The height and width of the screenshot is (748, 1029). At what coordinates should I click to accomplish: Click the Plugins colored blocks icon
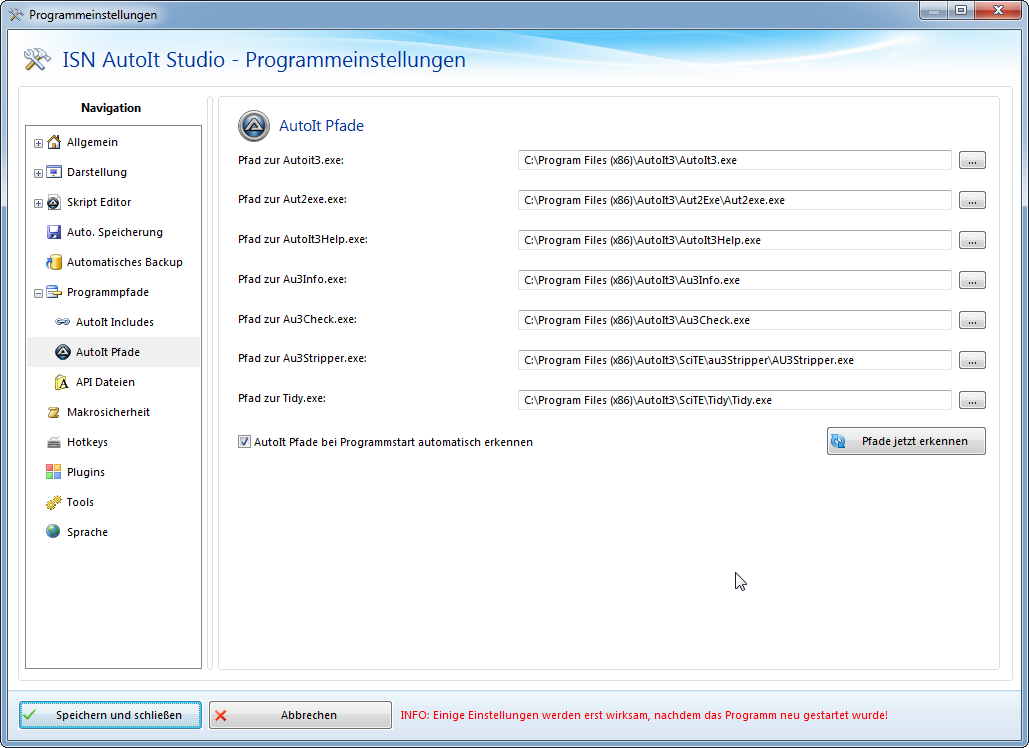(54, 472)
